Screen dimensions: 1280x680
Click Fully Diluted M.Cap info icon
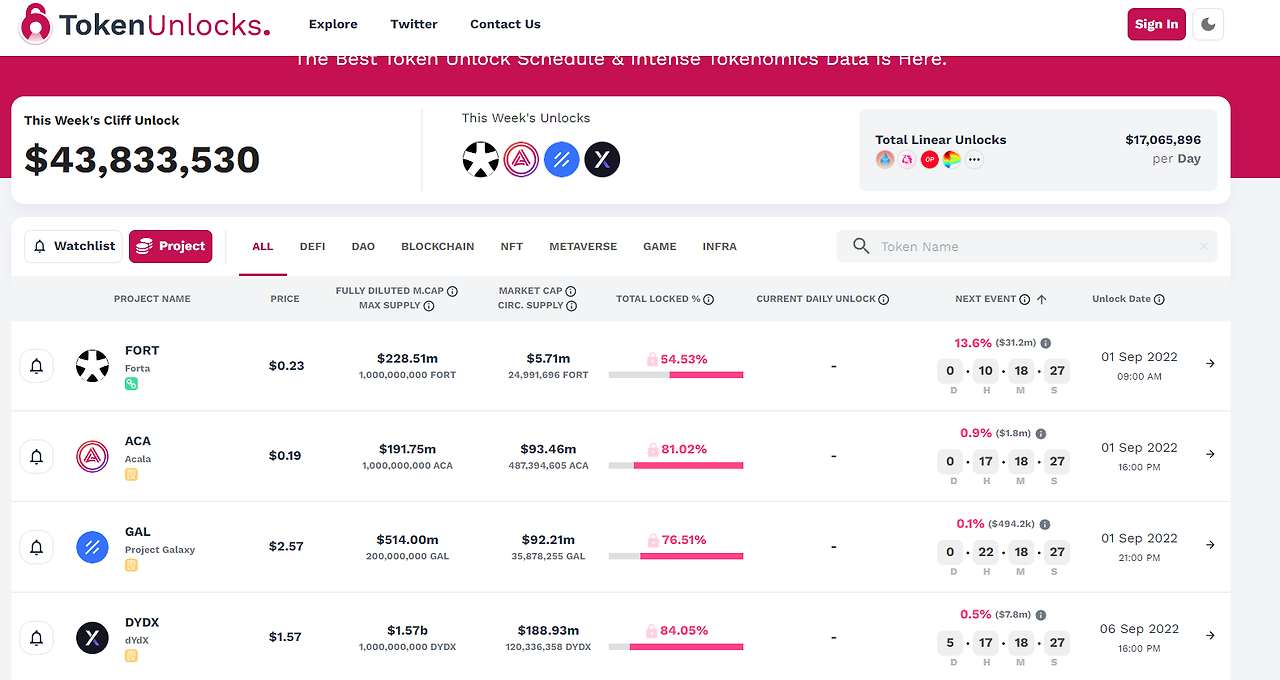(x=452, y=291)
